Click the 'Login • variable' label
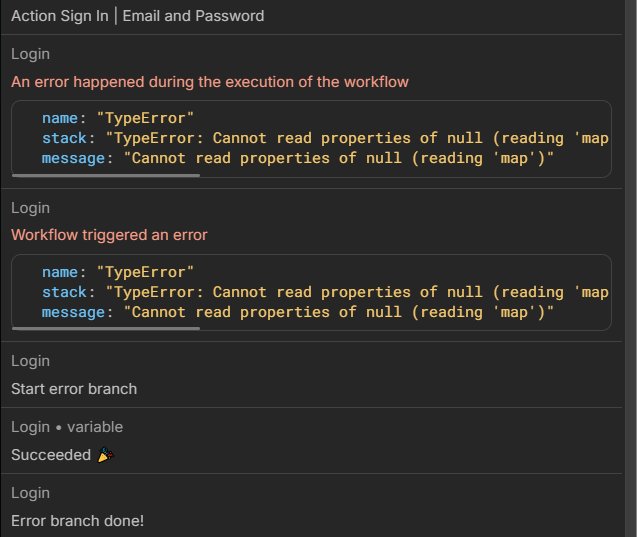Screen dimensions: 637x537 [67, 427]
